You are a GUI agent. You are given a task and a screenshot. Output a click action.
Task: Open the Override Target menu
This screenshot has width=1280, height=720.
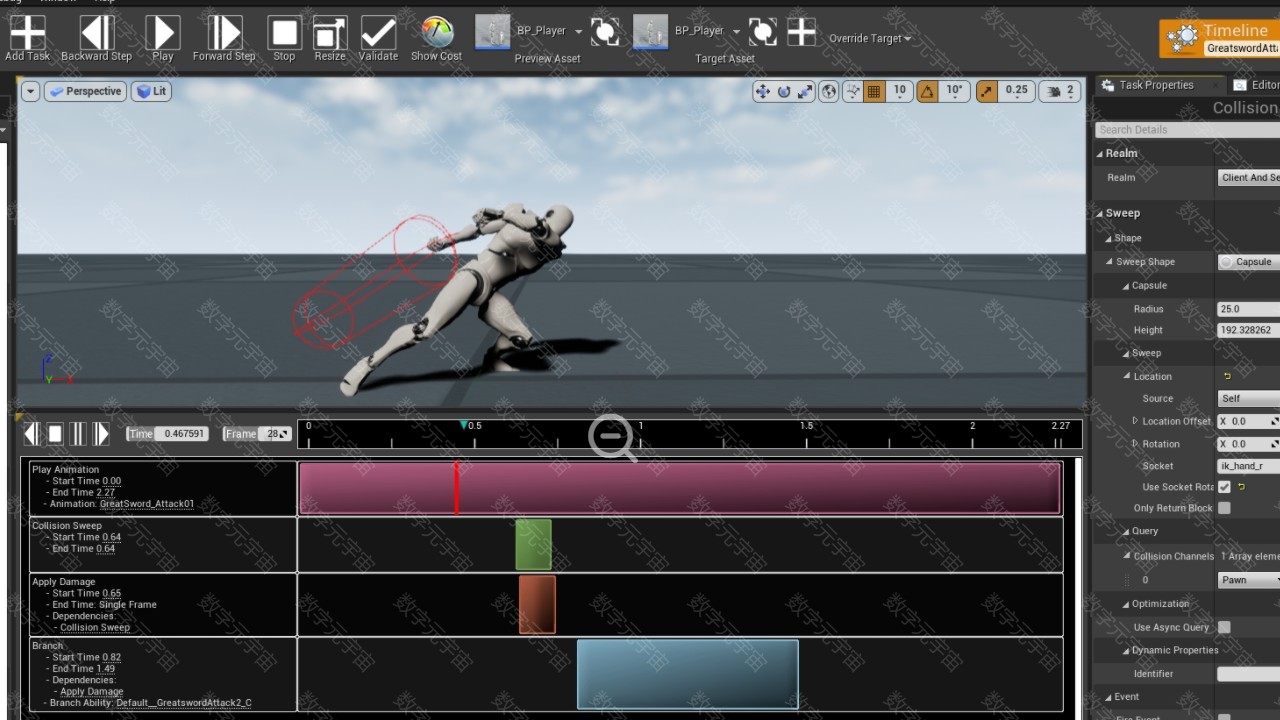pos(870,39)
